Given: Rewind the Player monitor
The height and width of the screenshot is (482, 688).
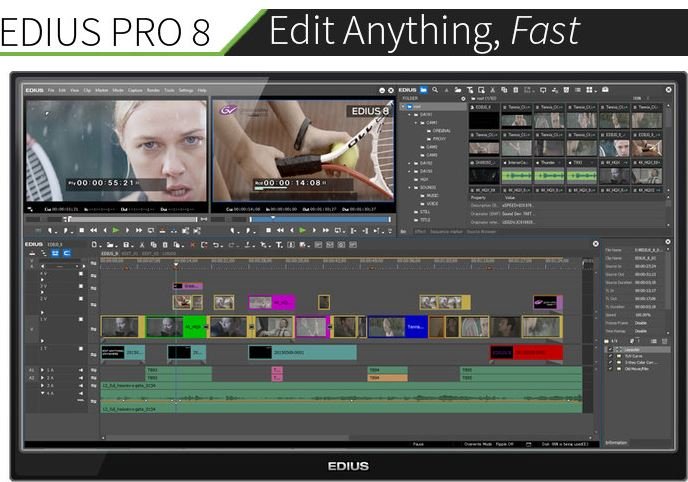Looking at the screenshot, I should 93,230.
